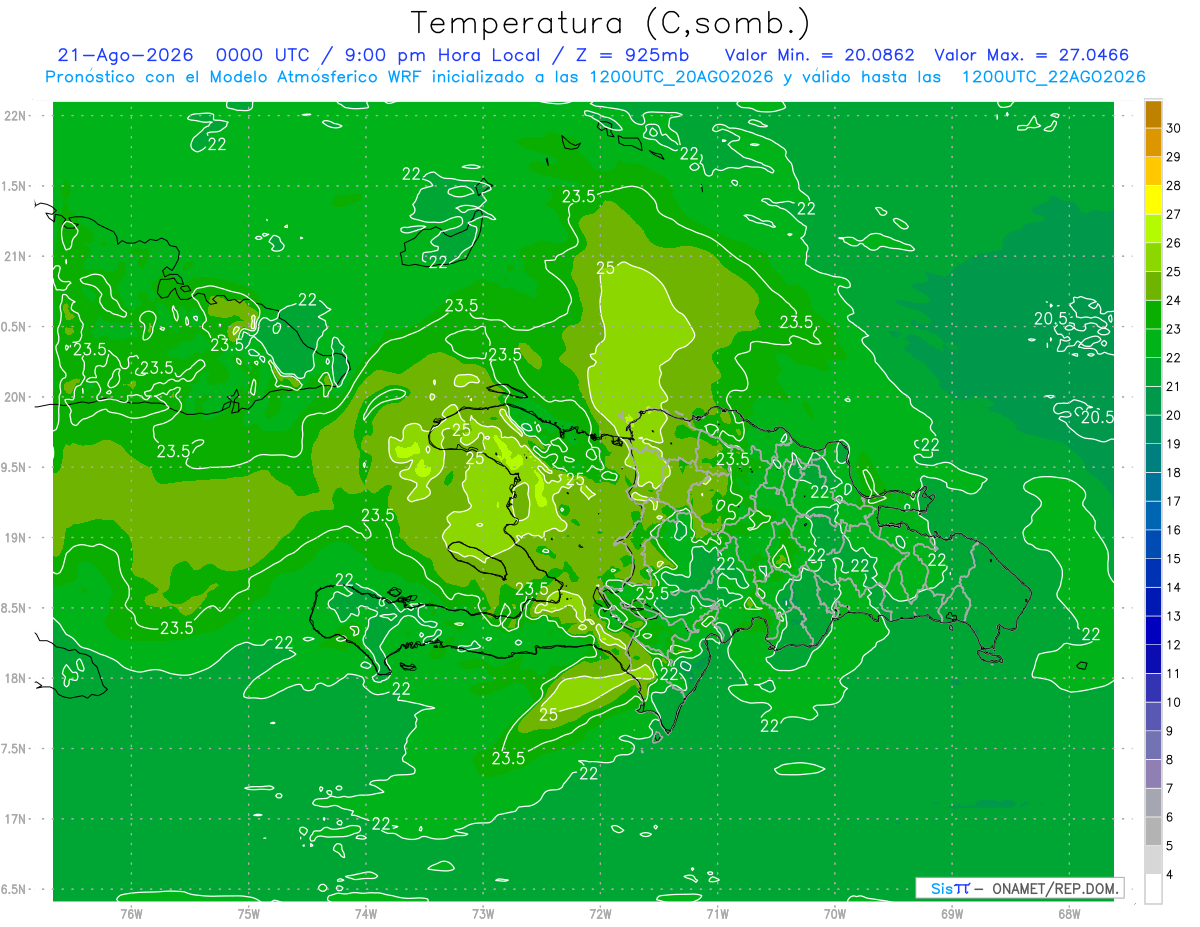Click the "73W" longitude axis label
The image size is (1200, 927).
(483, 914)
